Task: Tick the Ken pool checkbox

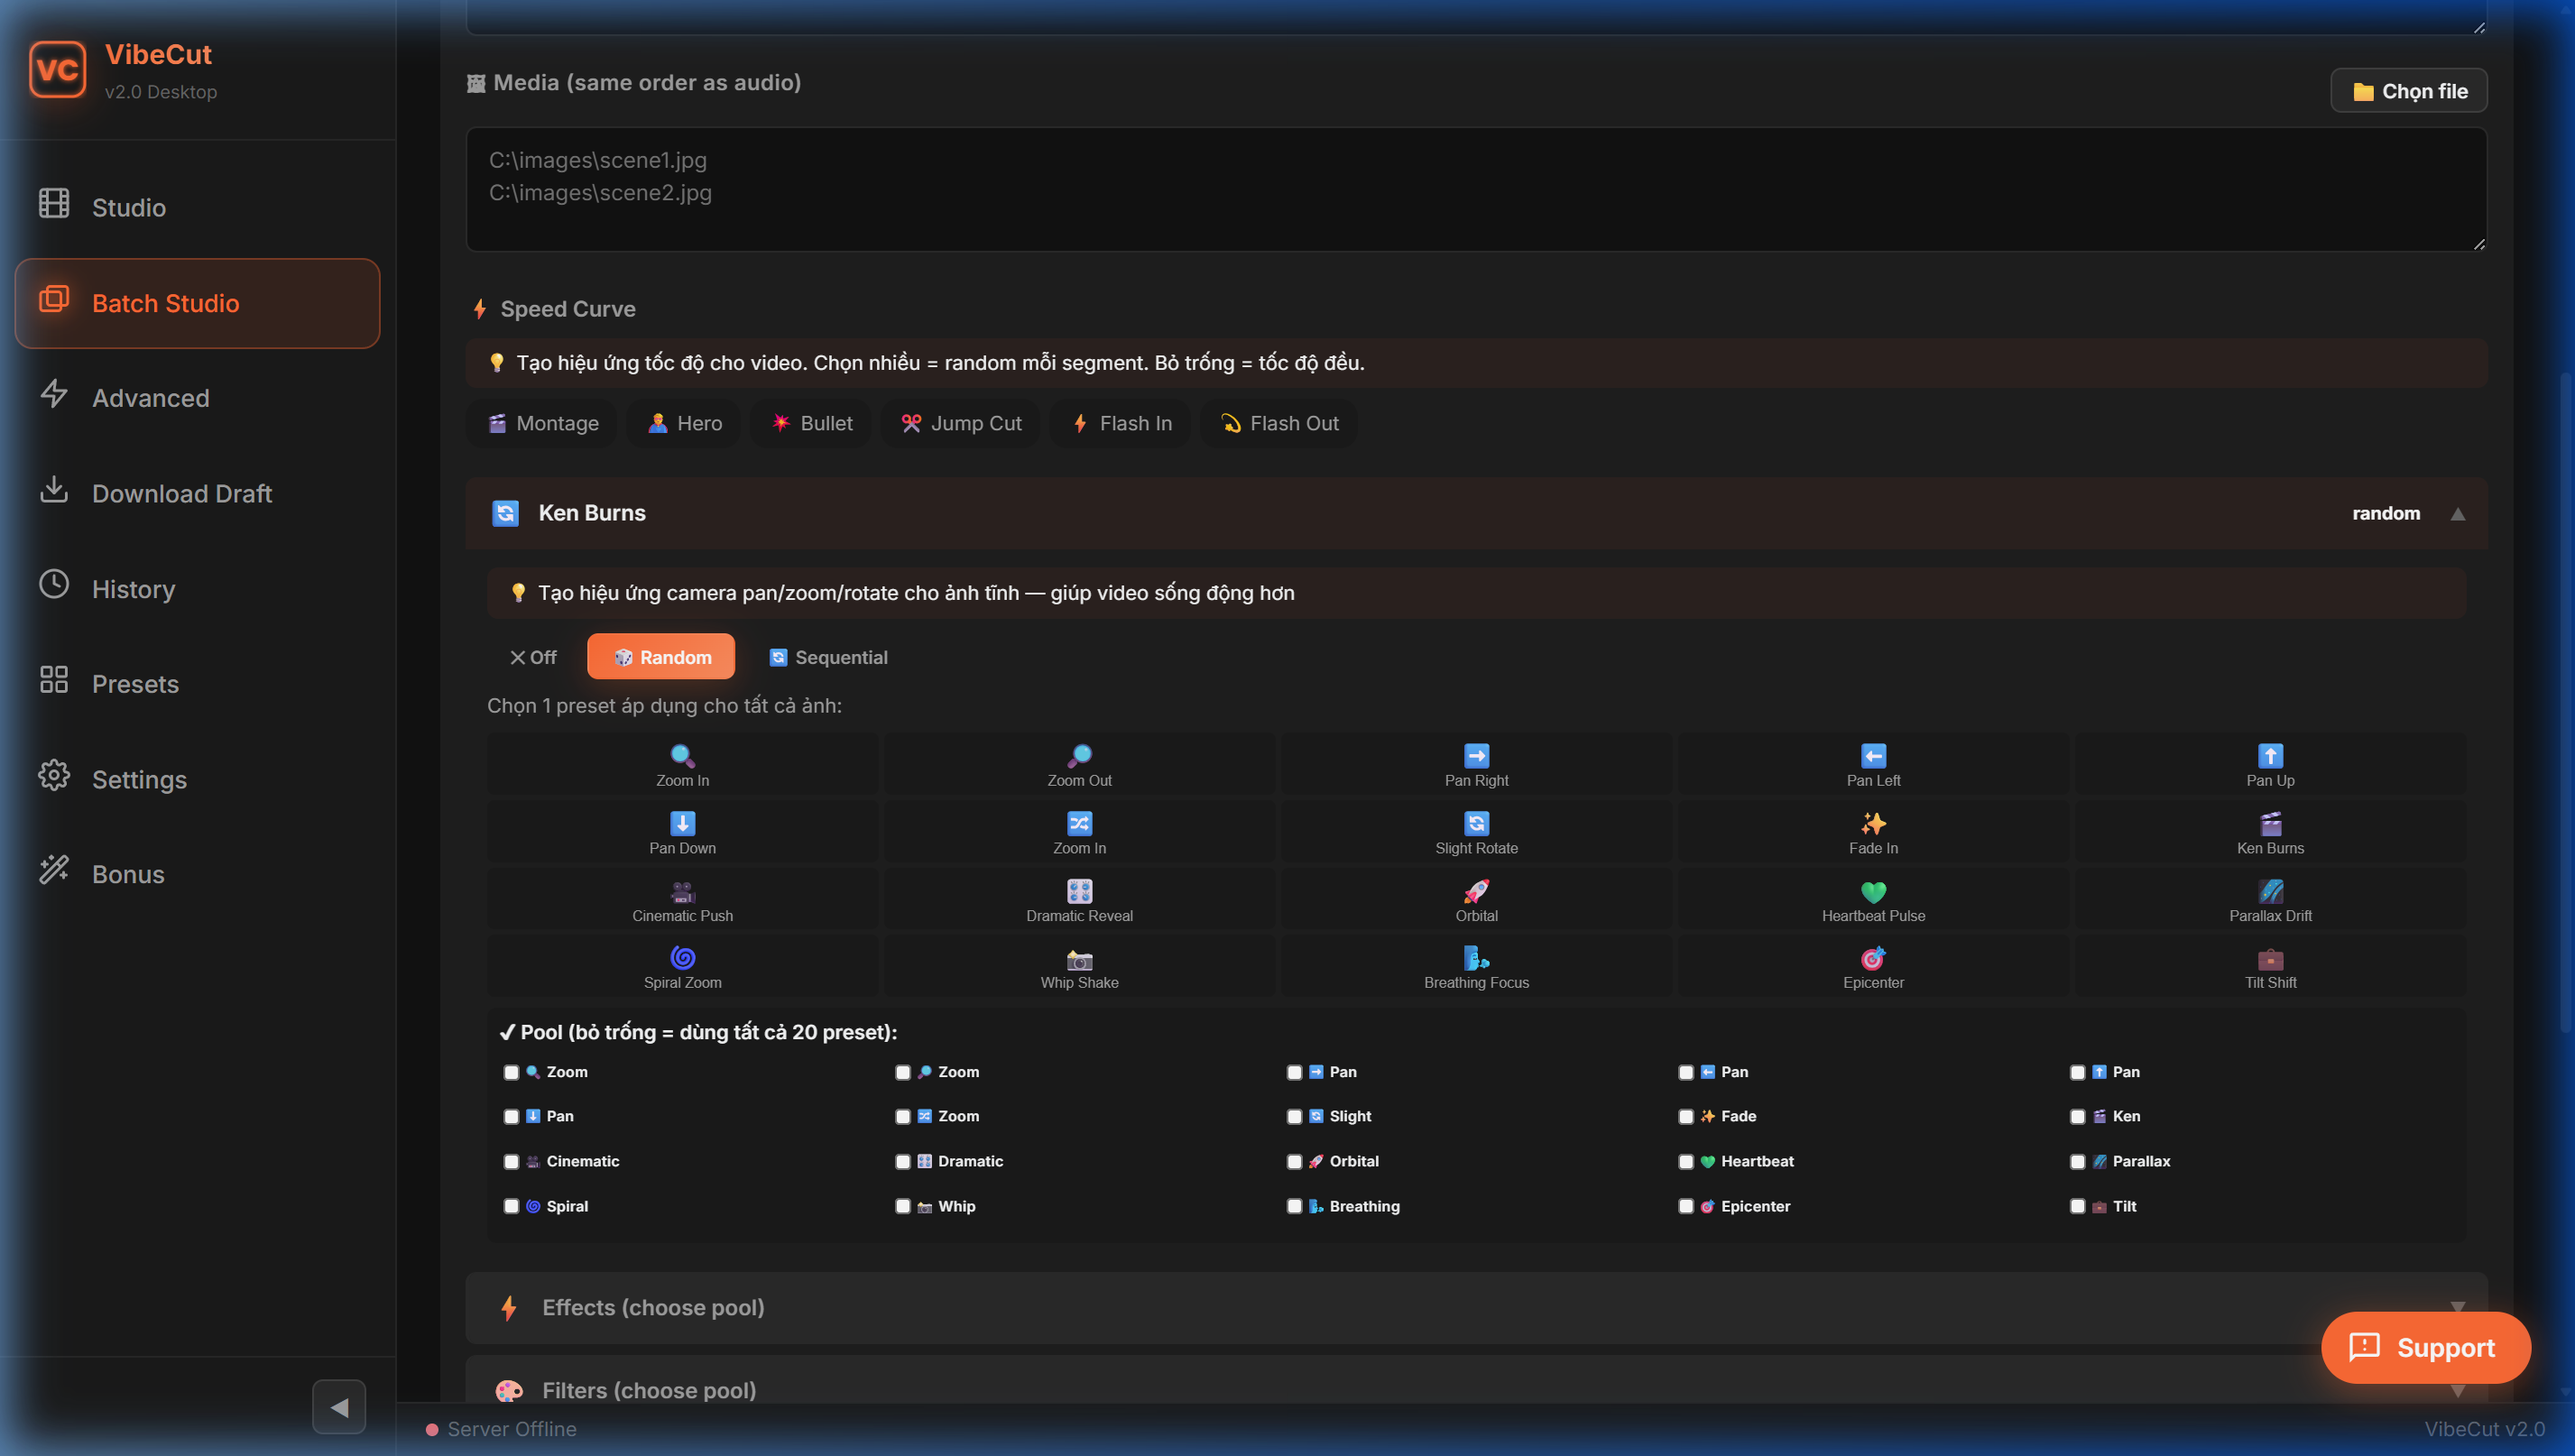Action: 2077,1117
